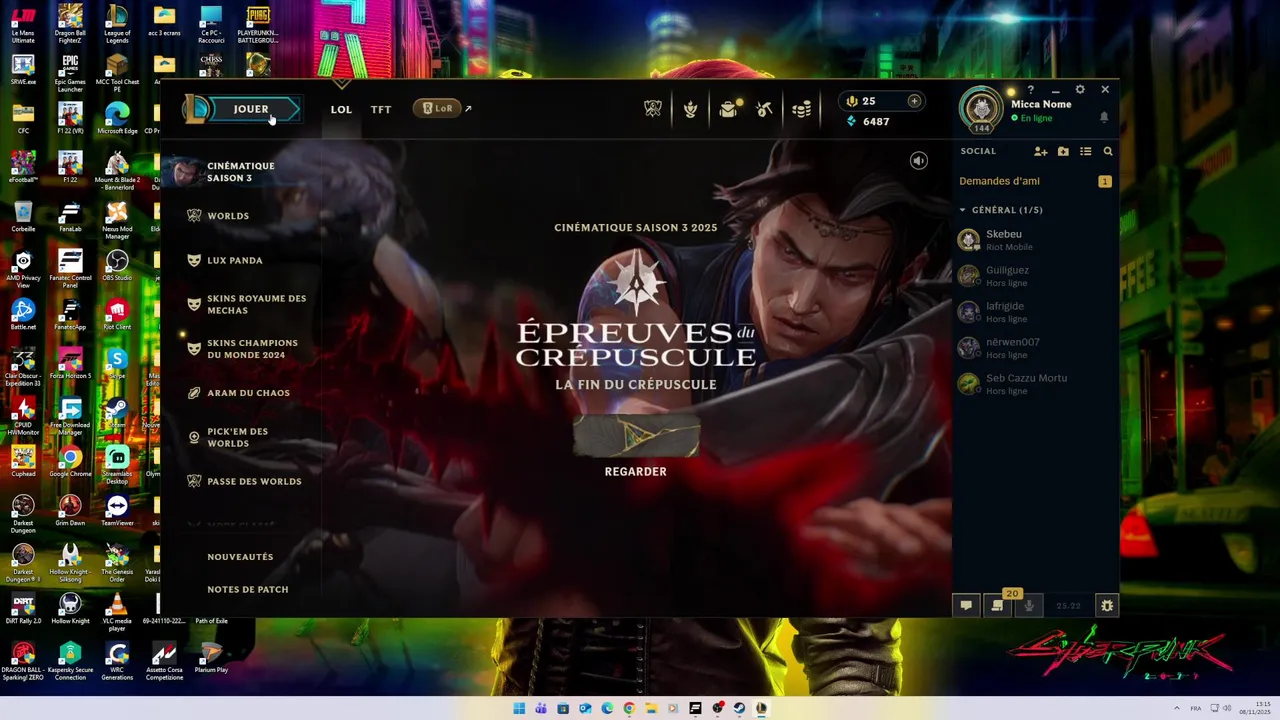
Task: Open Le Mans Ultimate desktop shortcut
Action: [23, 25]
